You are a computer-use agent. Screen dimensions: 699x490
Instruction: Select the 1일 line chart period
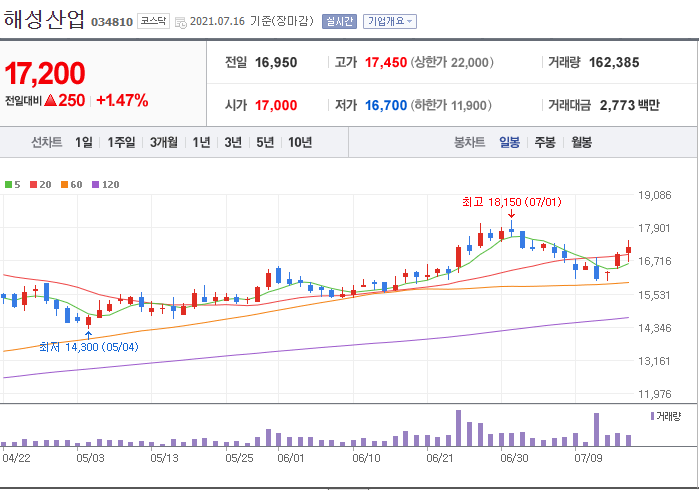(x=83, y=142)
